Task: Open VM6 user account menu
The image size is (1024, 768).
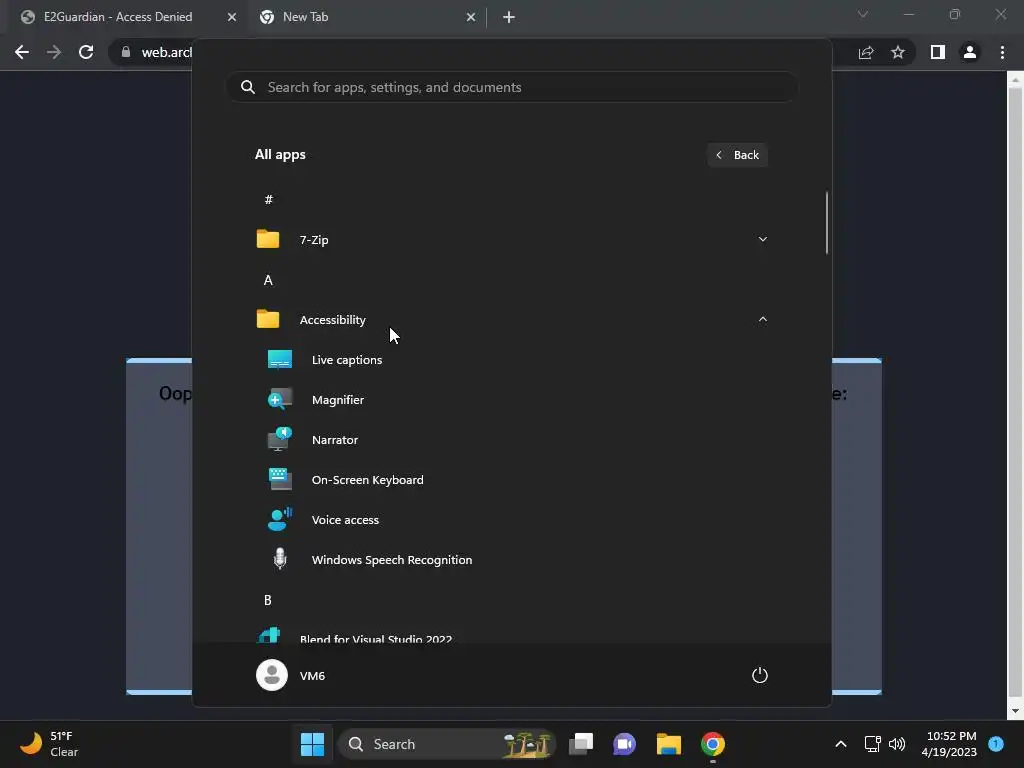Action: click(x=291, y=675)
